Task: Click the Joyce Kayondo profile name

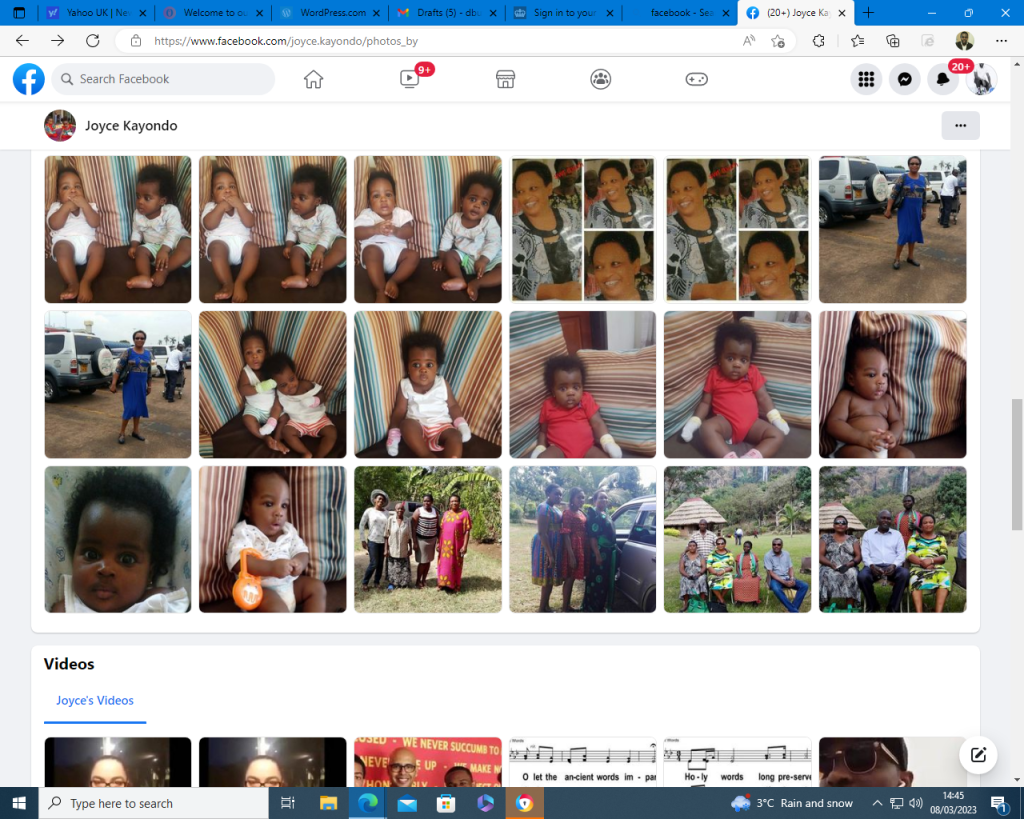Action: (131, 126)
